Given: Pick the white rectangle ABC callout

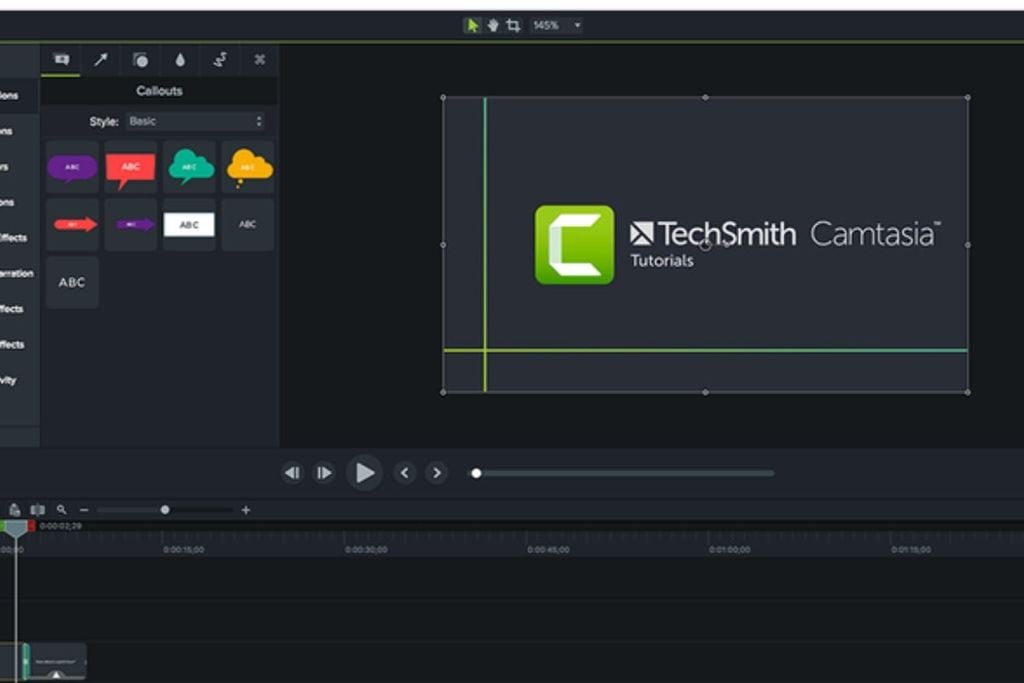Looking at the screenshot, I should (189, 225).
